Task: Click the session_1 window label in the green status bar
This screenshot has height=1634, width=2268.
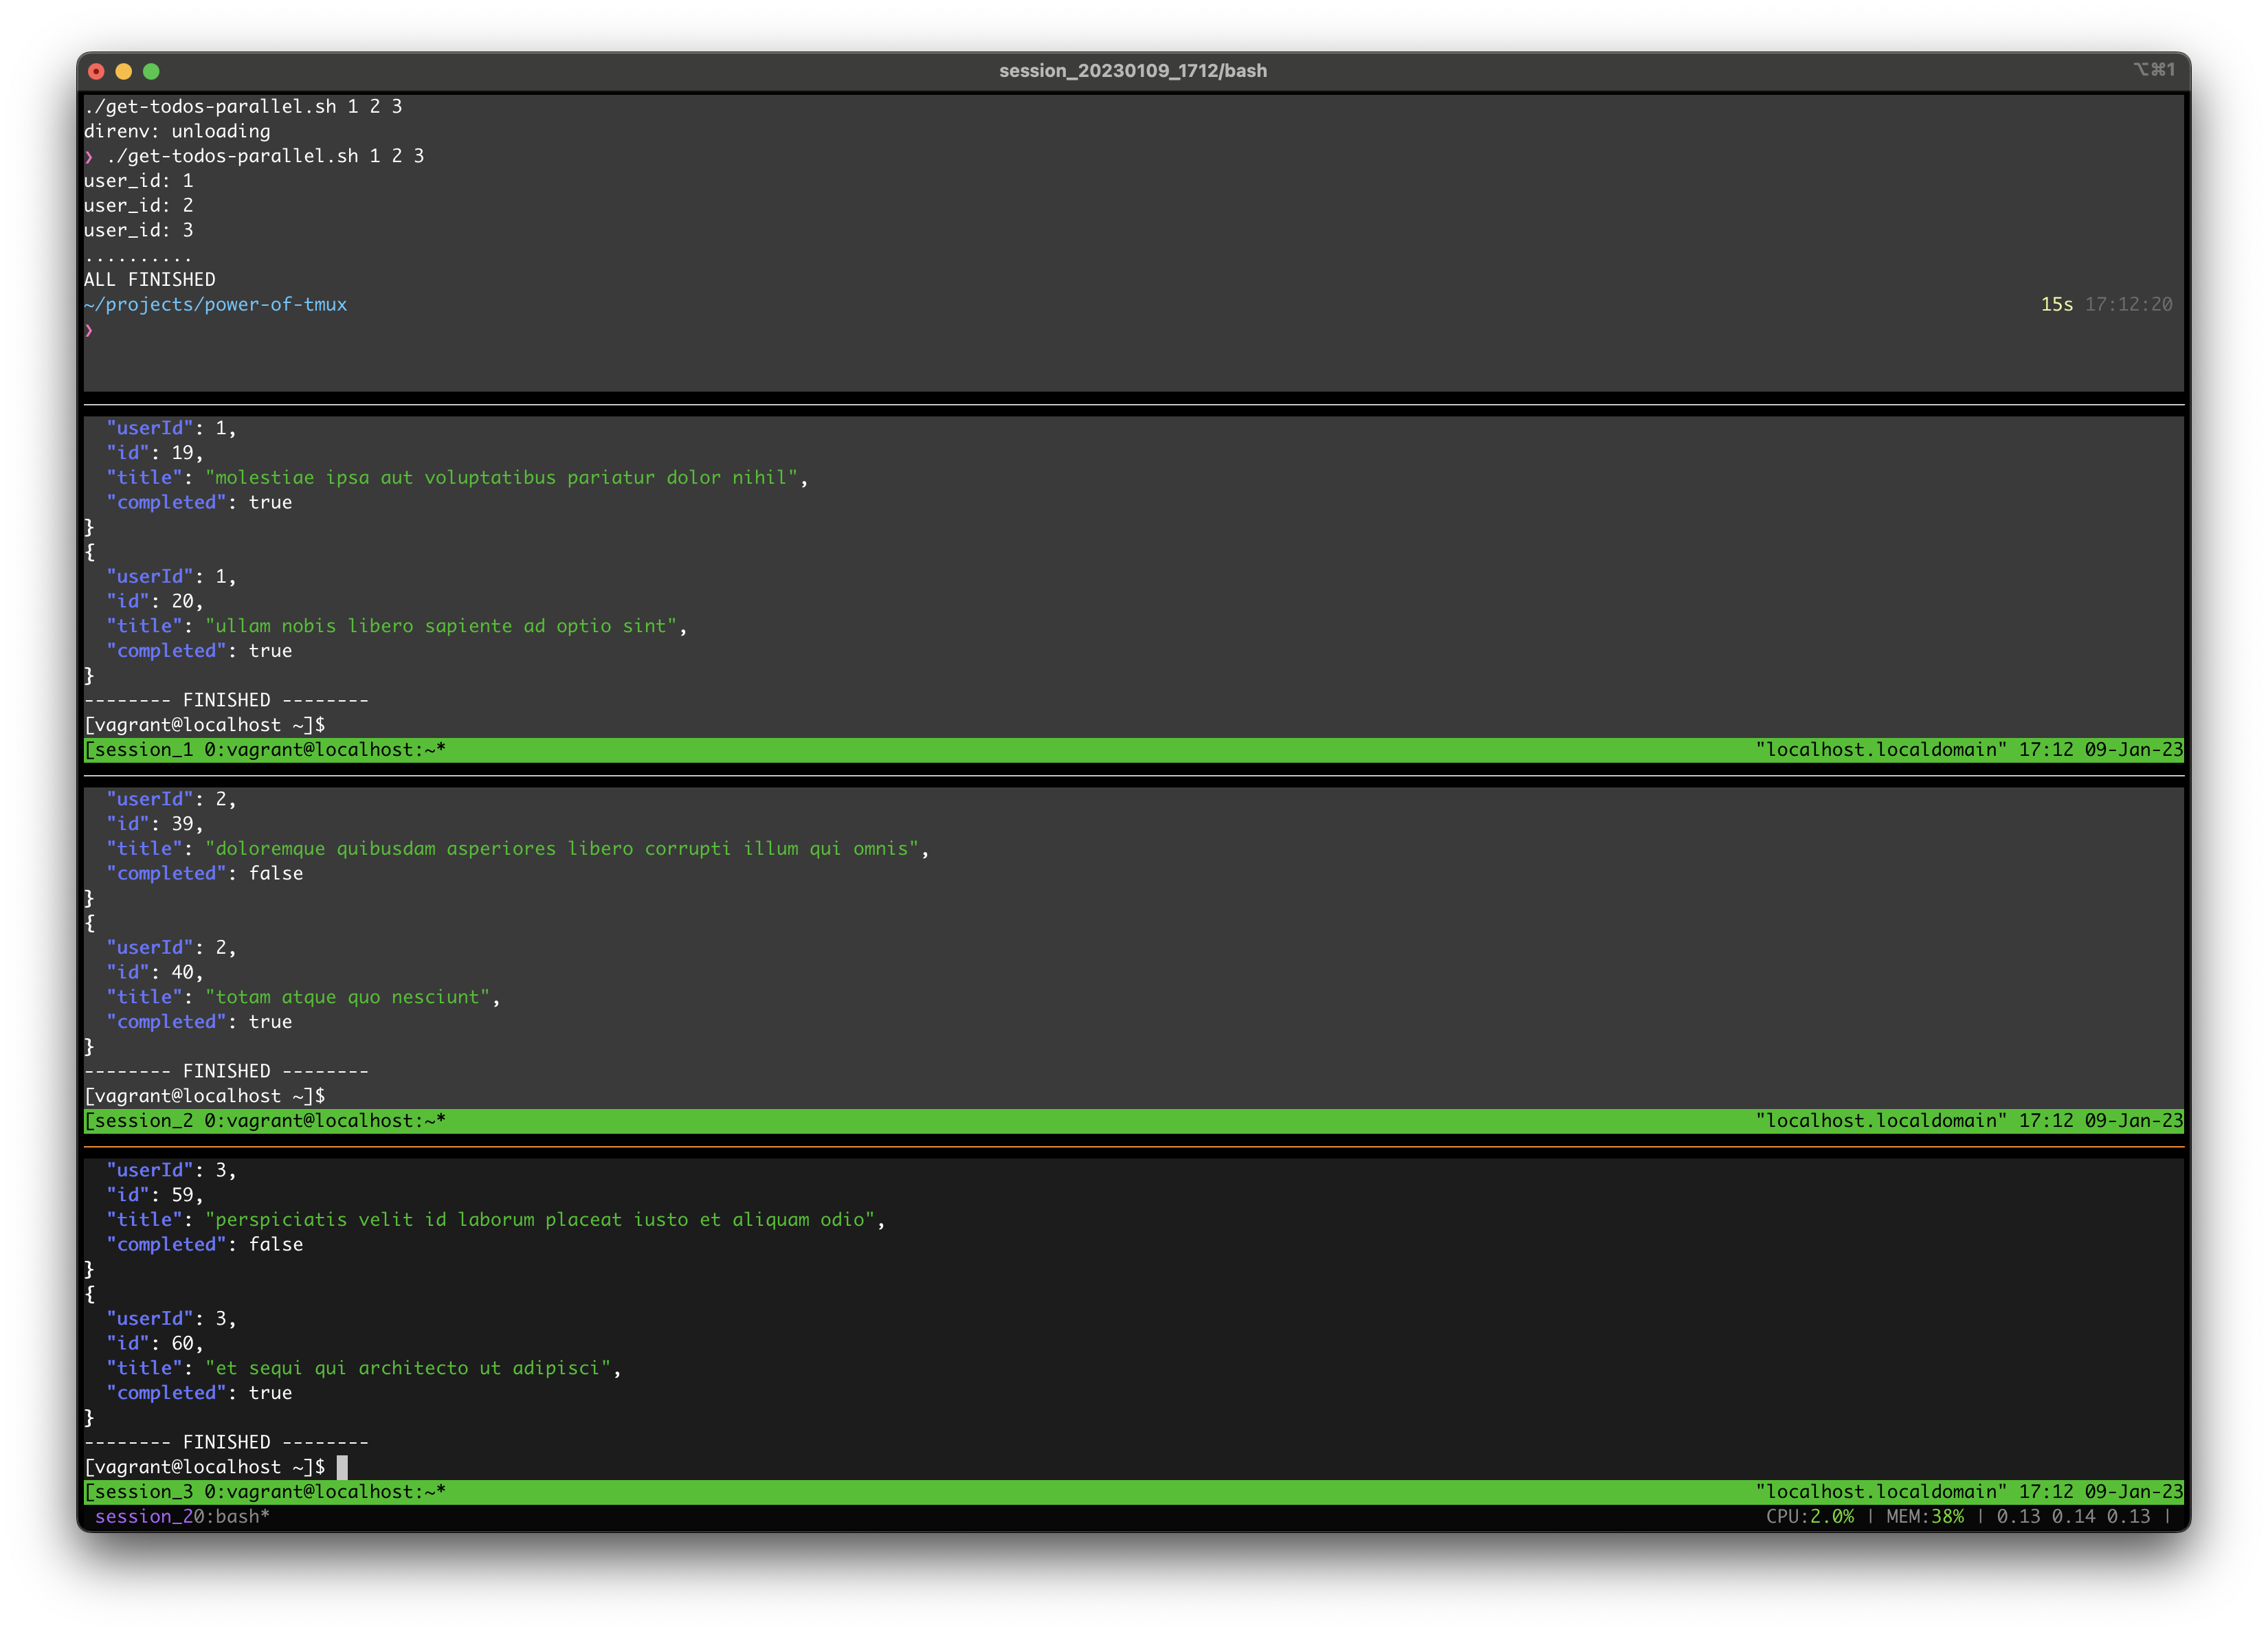Action: click(265, 750)
